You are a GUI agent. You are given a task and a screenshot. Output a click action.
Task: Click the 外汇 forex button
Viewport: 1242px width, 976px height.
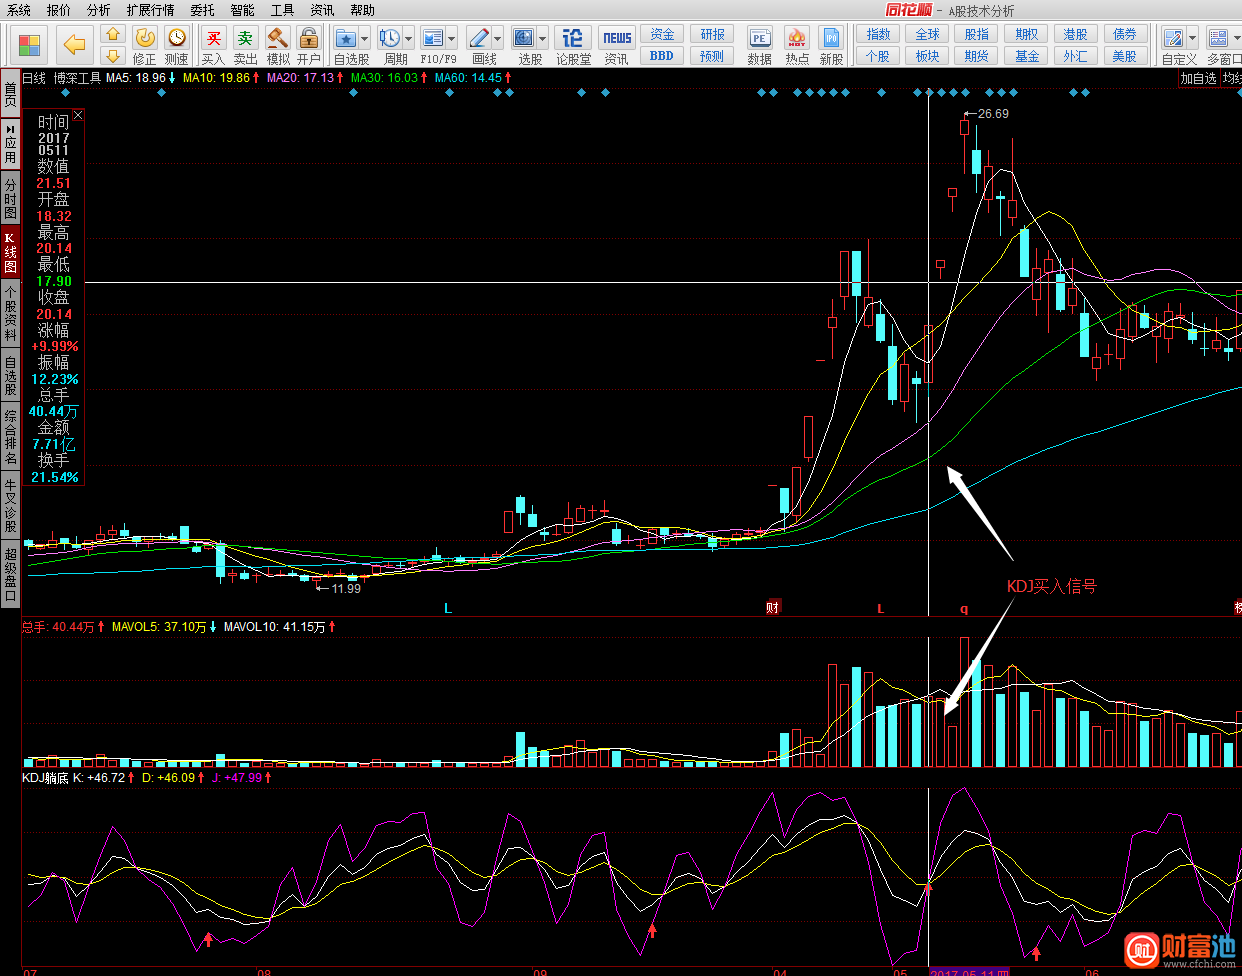pos(1076,56)
